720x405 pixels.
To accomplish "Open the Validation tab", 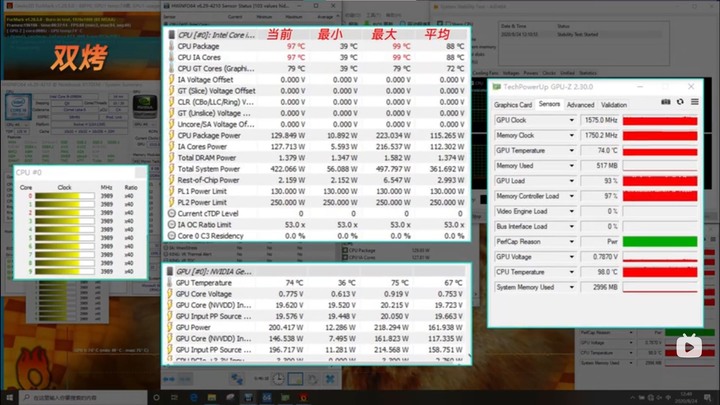I will [613, 105].
